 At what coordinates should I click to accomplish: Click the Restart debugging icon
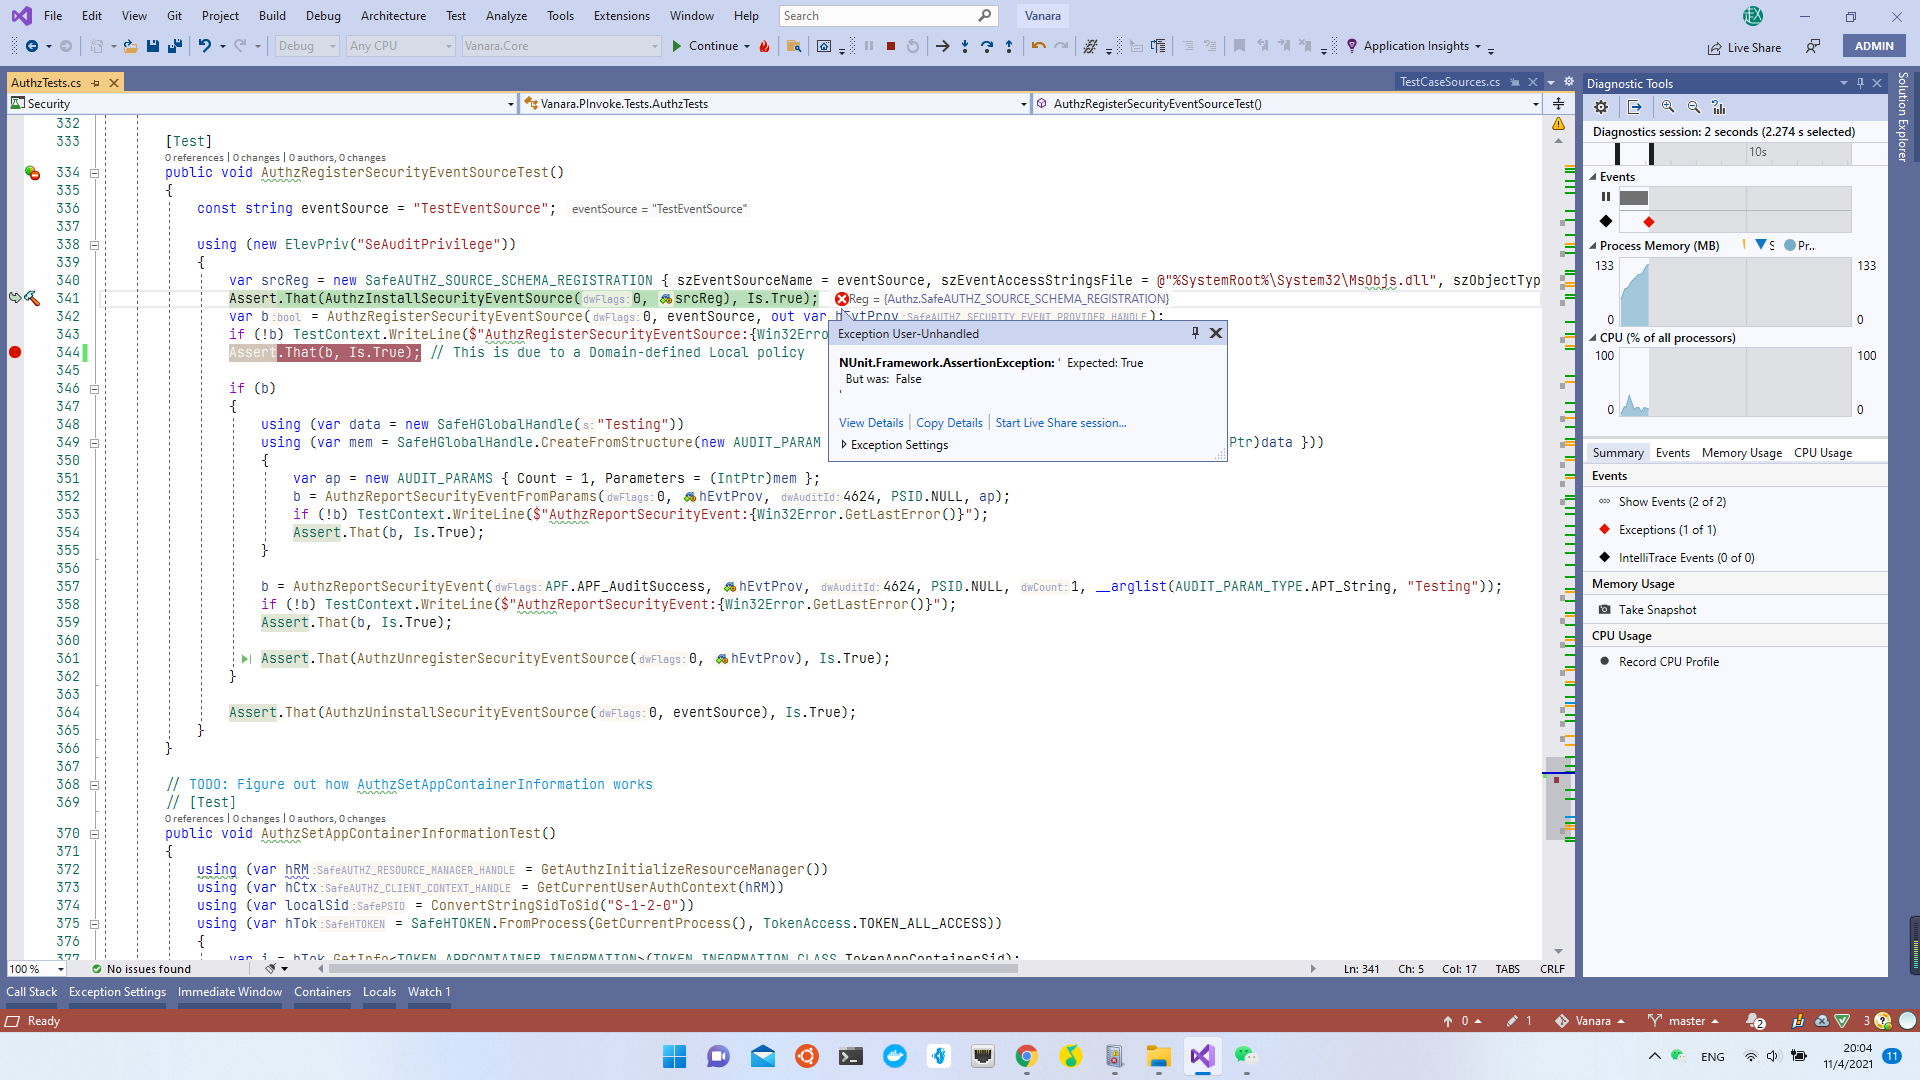coord(912,46)
